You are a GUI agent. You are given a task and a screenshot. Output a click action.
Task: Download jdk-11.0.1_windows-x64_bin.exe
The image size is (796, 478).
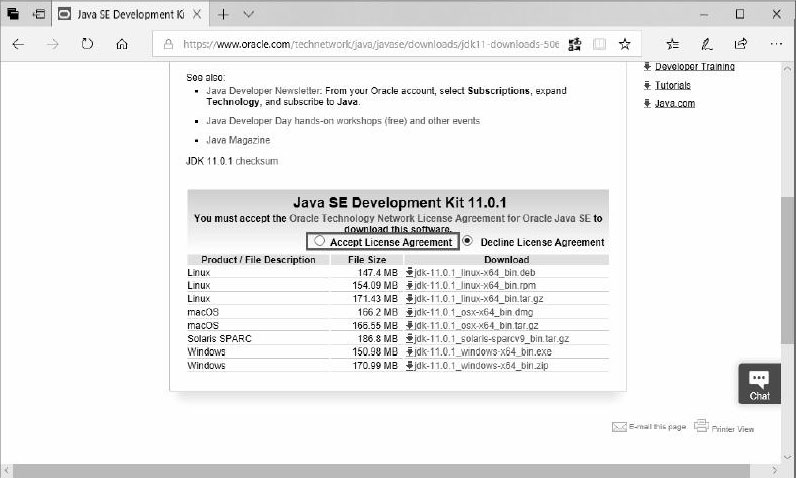483,352
